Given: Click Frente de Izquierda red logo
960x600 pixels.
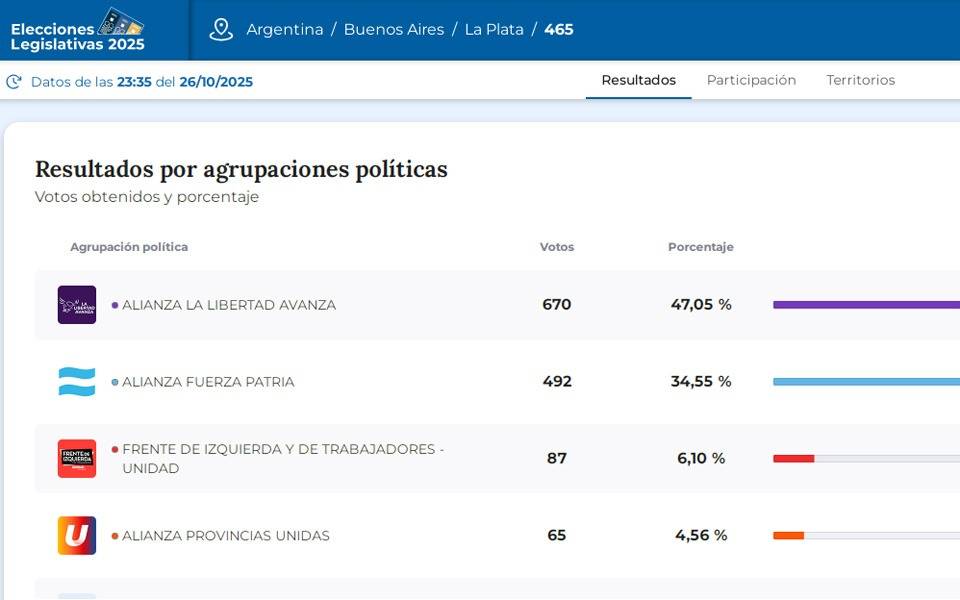Looking at the screenshot, I should tap(77, 459).
